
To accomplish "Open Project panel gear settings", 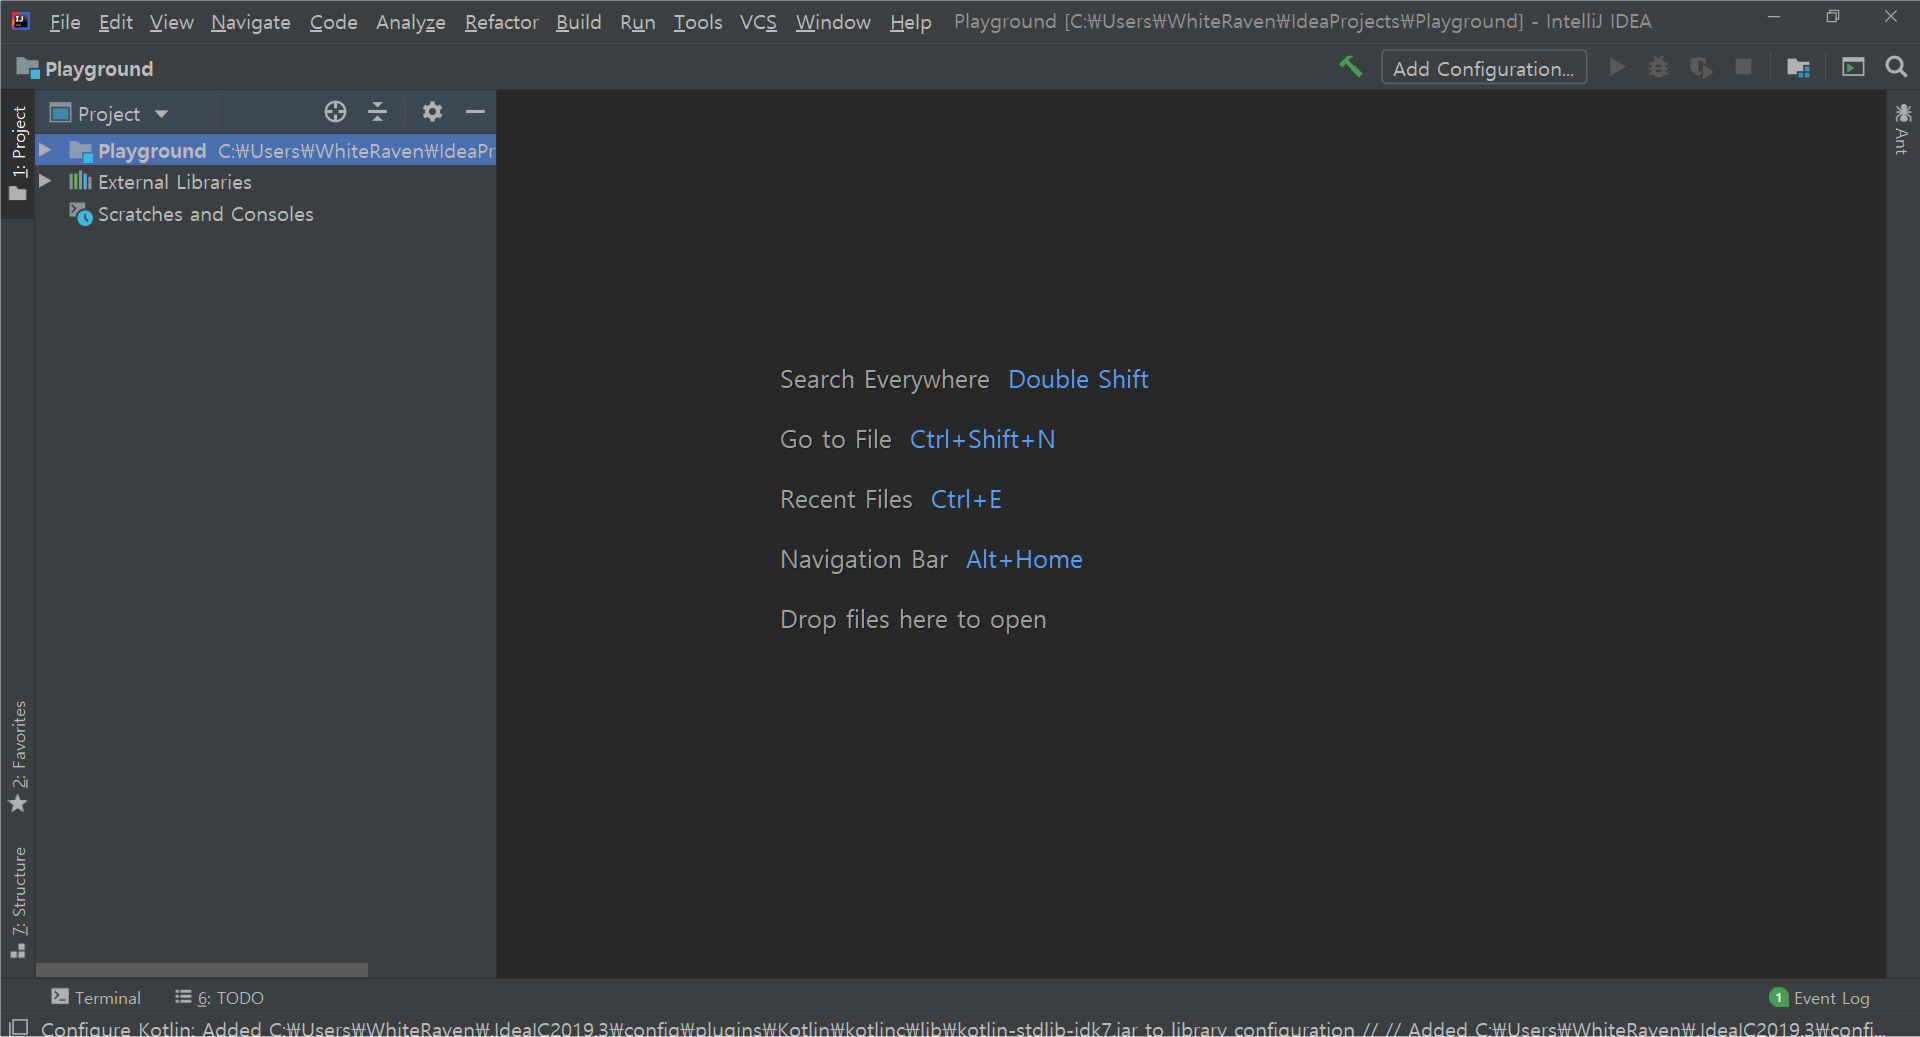I will pyautogui.click(x=432, y=112).
